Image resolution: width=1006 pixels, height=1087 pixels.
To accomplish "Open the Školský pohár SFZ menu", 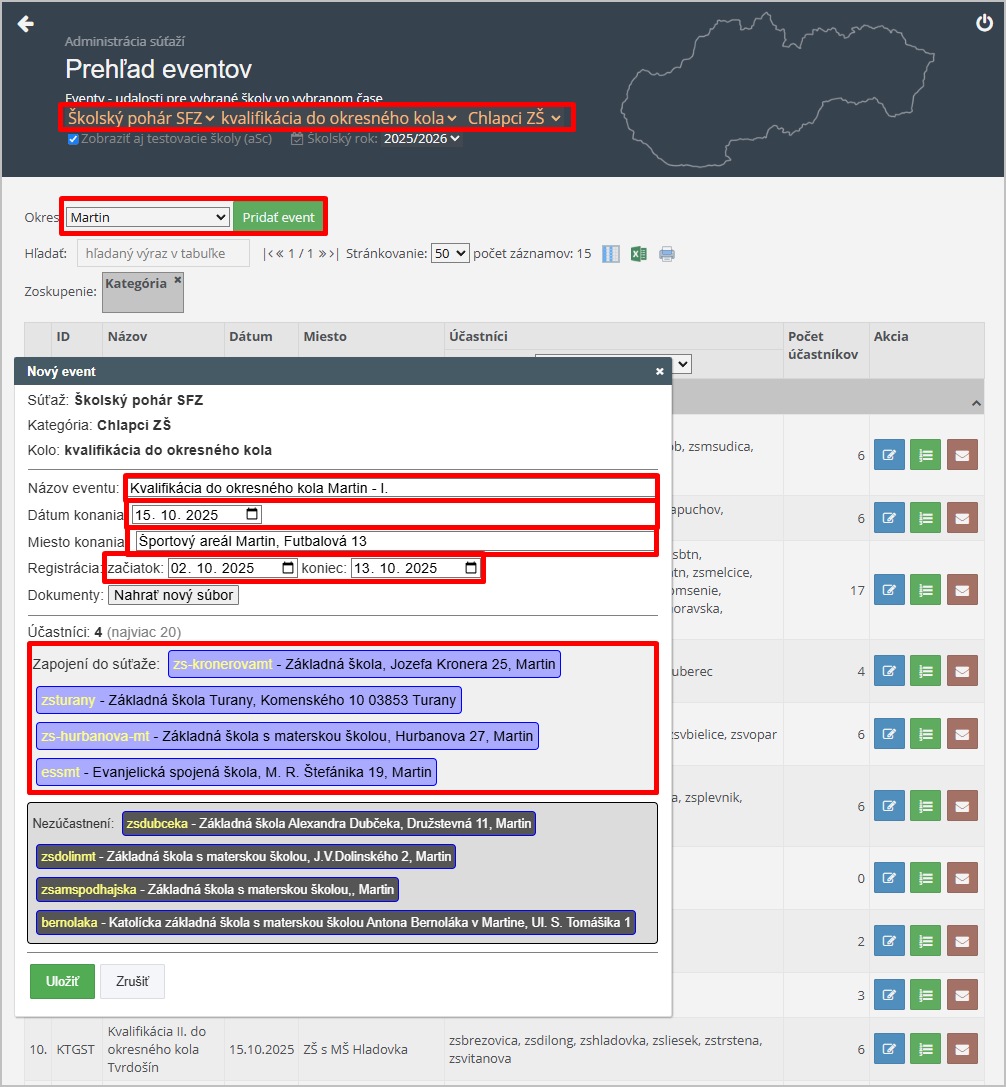I will 141,118.
